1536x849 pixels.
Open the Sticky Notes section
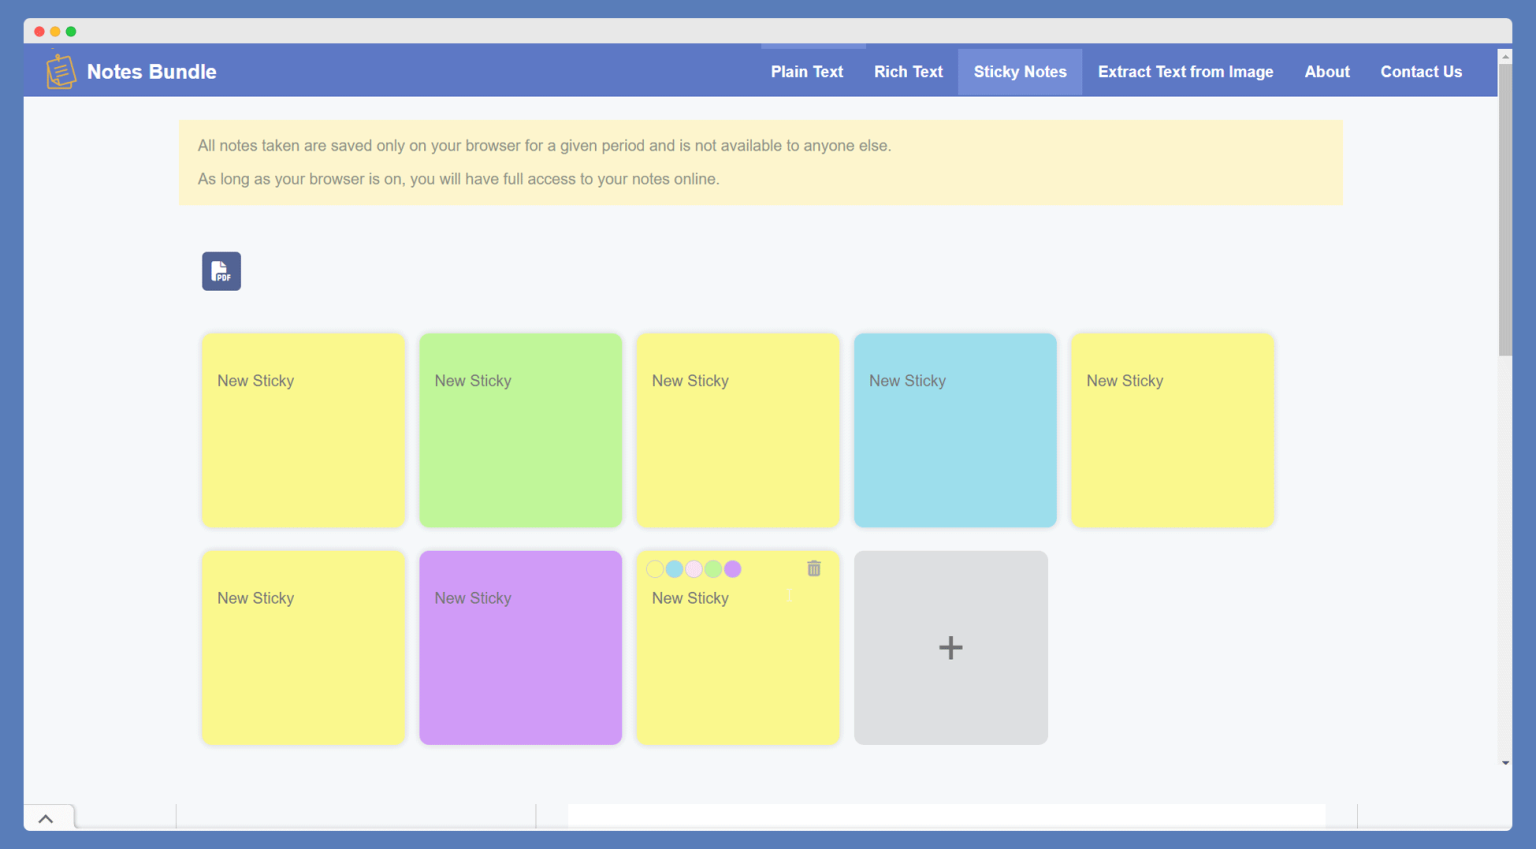tap(1020, 71)
